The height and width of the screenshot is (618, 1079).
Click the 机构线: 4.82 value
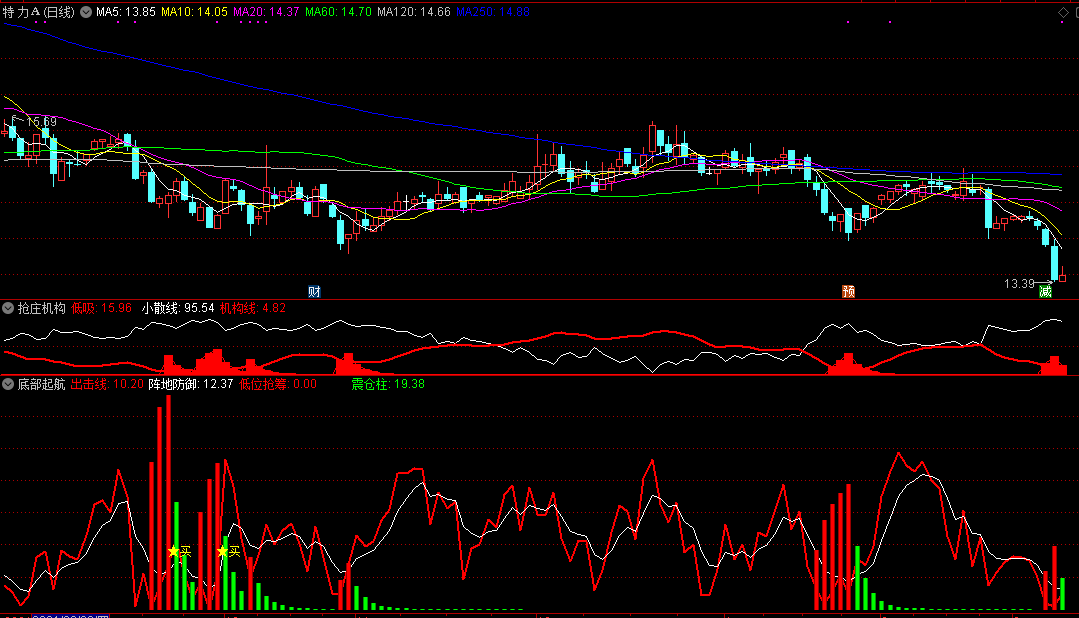pyautogui.click(x=253, y=308)
